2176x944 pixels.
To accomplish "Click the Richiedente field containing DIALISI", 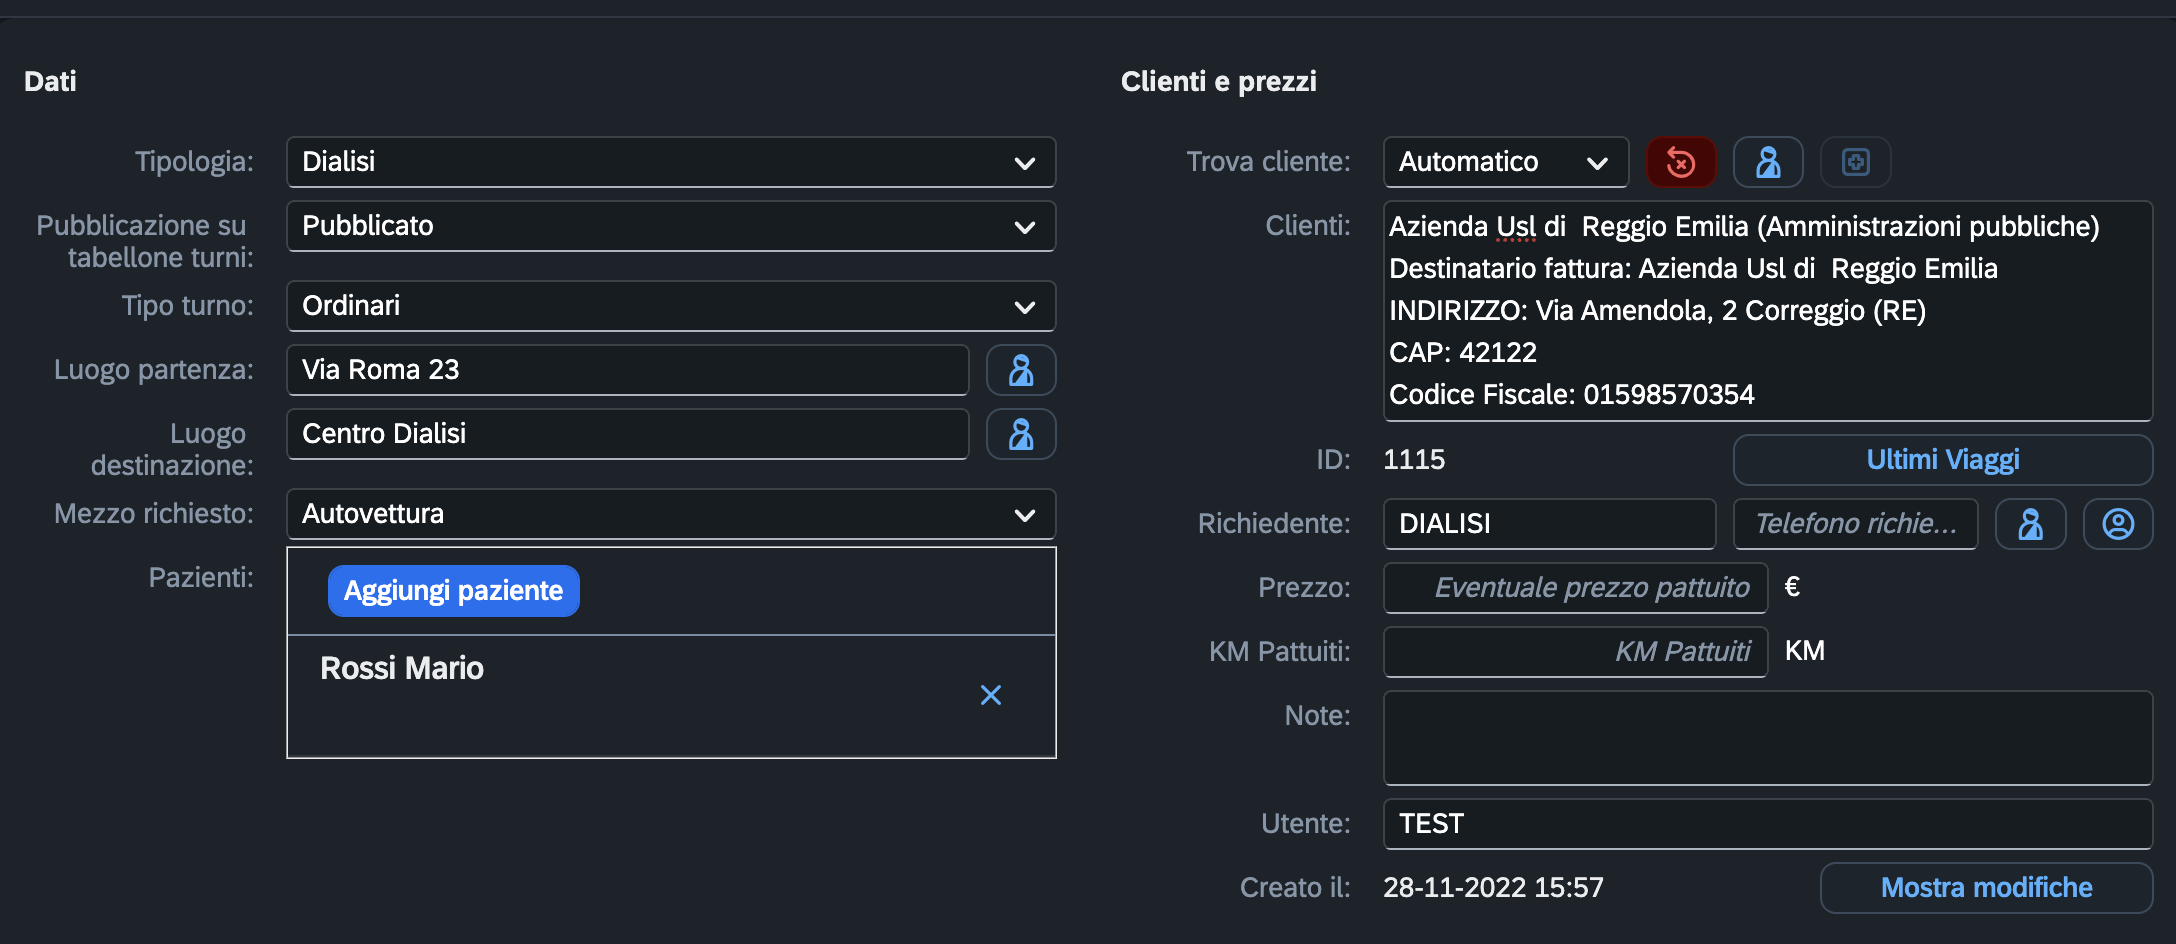I will [1550, 524].
